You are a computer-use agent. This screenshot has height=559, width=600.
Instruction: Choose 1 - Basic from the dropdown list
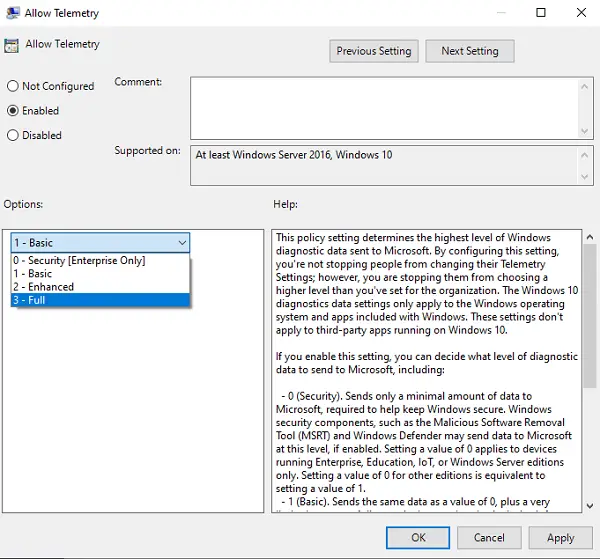click(100, 274)
